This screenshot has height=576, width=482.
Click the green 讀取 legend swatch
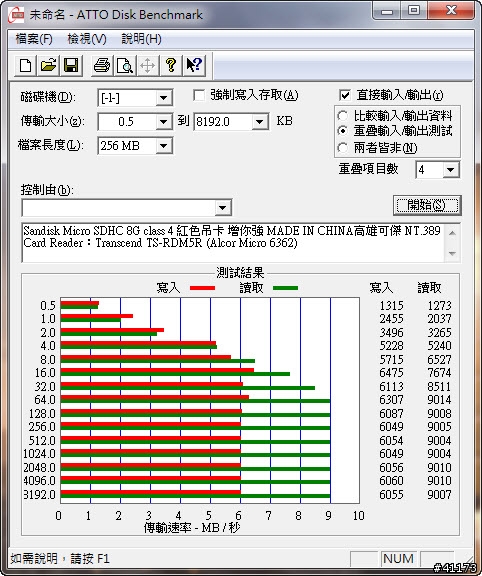(285, 288)
